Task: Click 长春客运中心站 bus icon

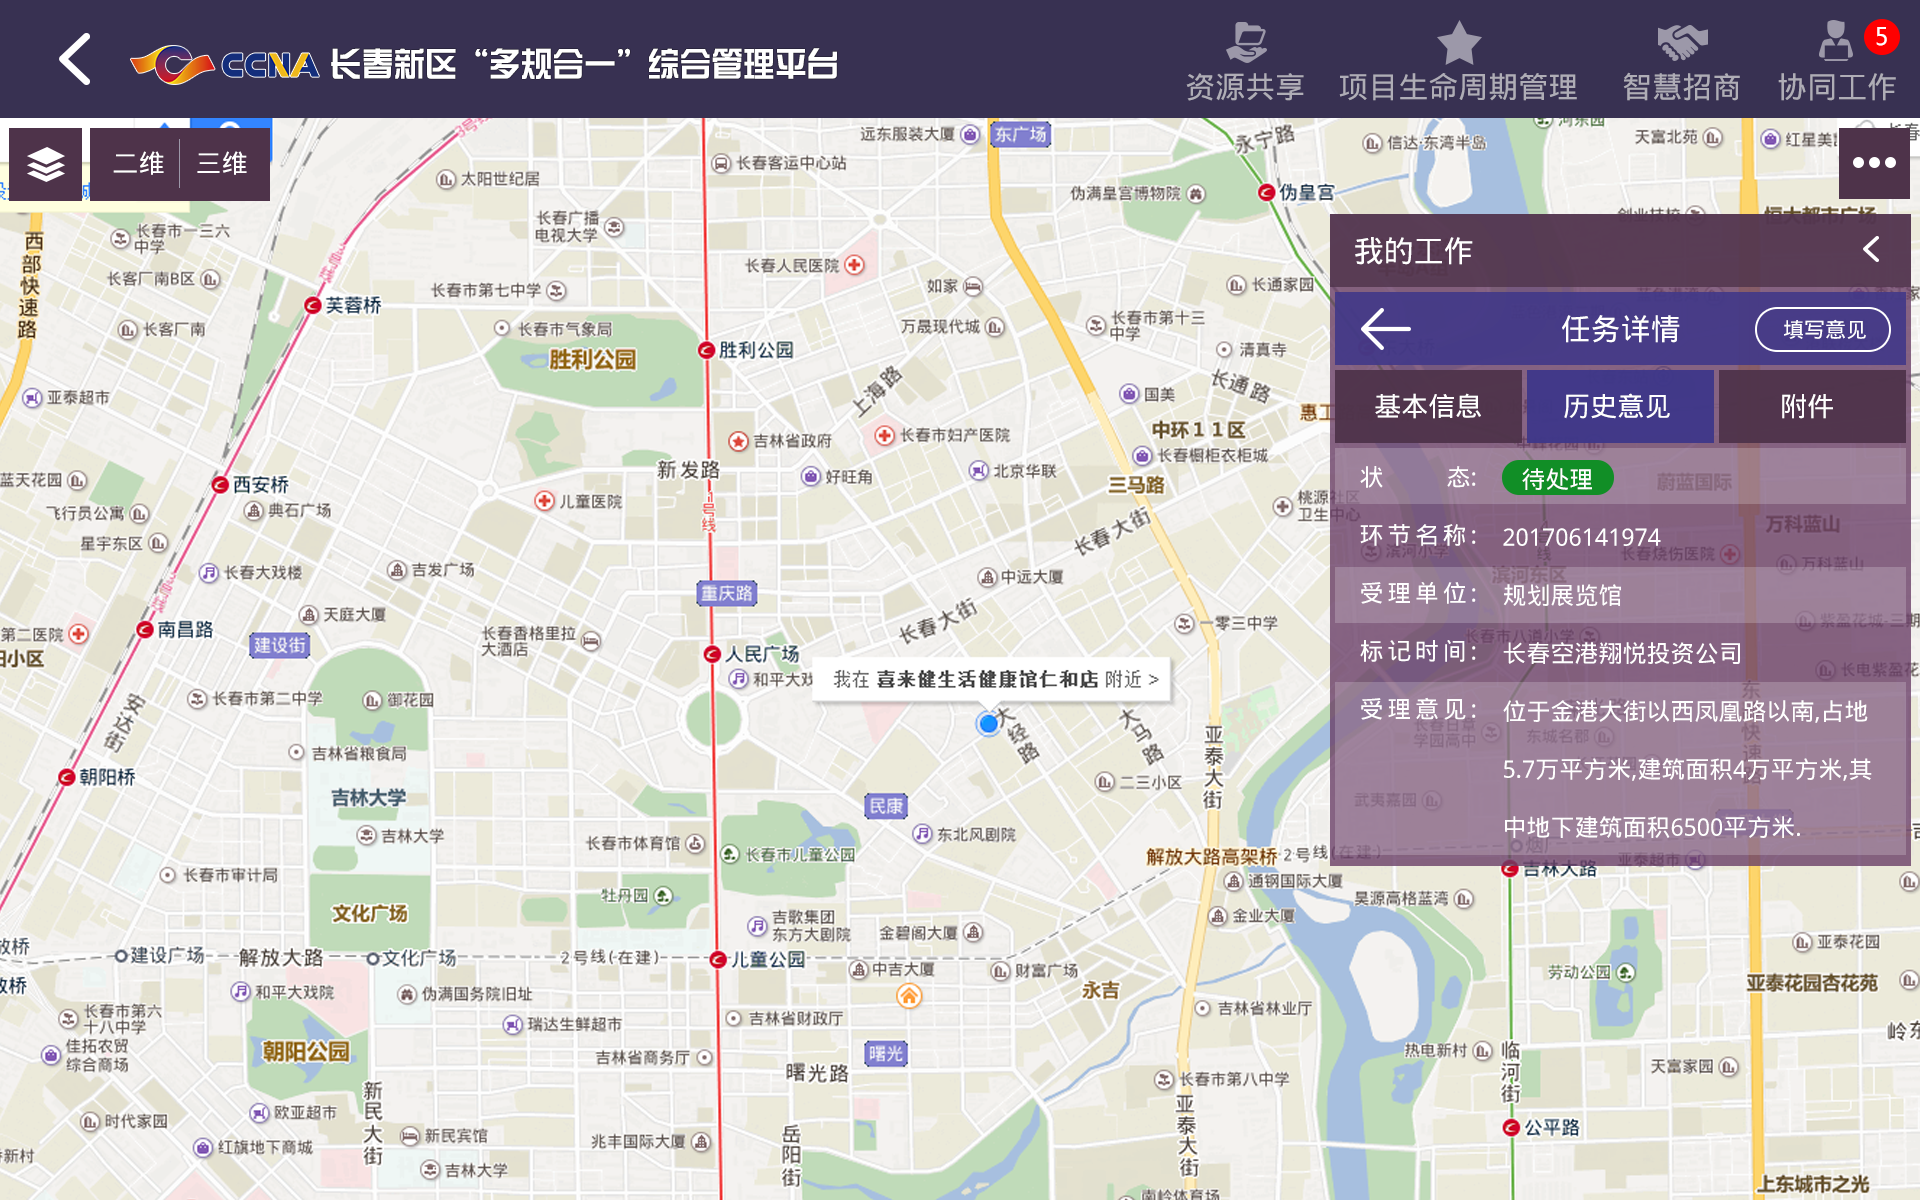Action: [x=721, y=163]
